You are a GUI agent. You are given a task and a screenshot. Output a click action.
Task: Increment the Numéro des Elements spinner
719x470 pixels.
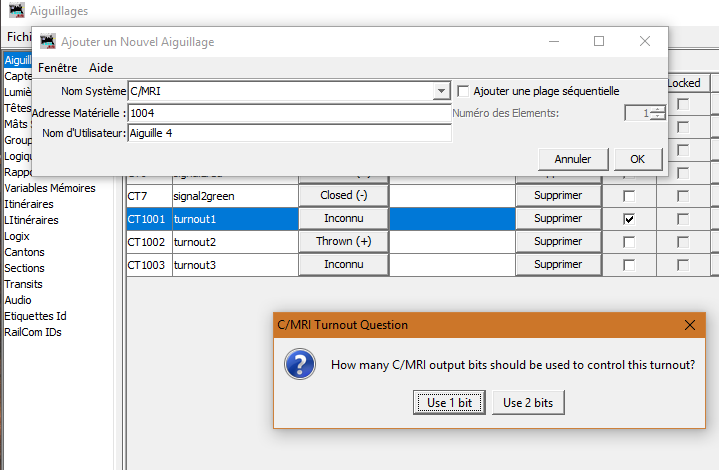[x=657, y=109]
